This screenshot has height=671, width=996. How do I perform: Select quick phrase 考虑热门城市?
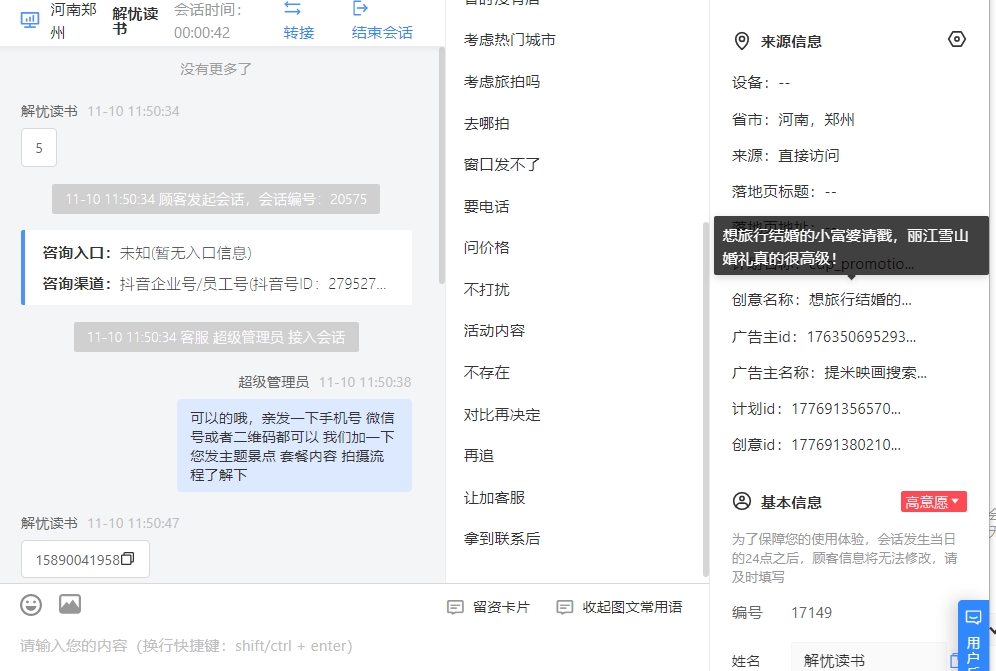(509, 40)
